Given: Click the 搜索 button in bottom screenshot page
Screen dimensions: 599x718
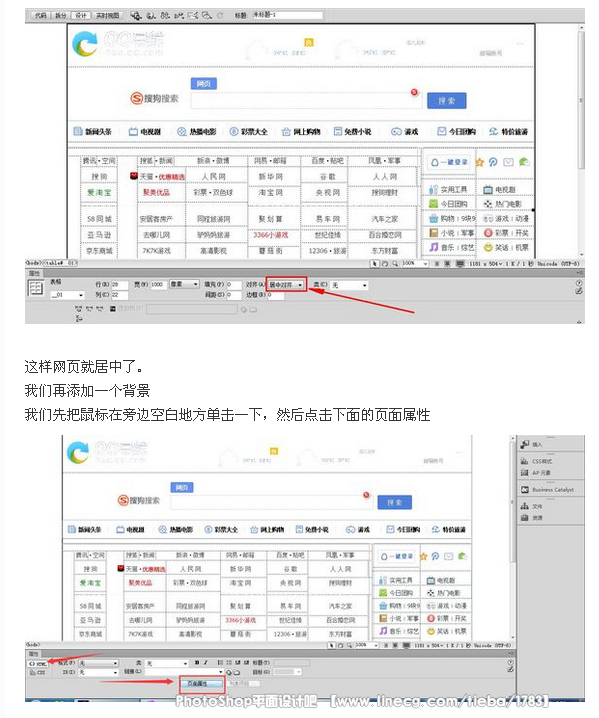Looking at the screenshot, I should [x=394, y=502].
